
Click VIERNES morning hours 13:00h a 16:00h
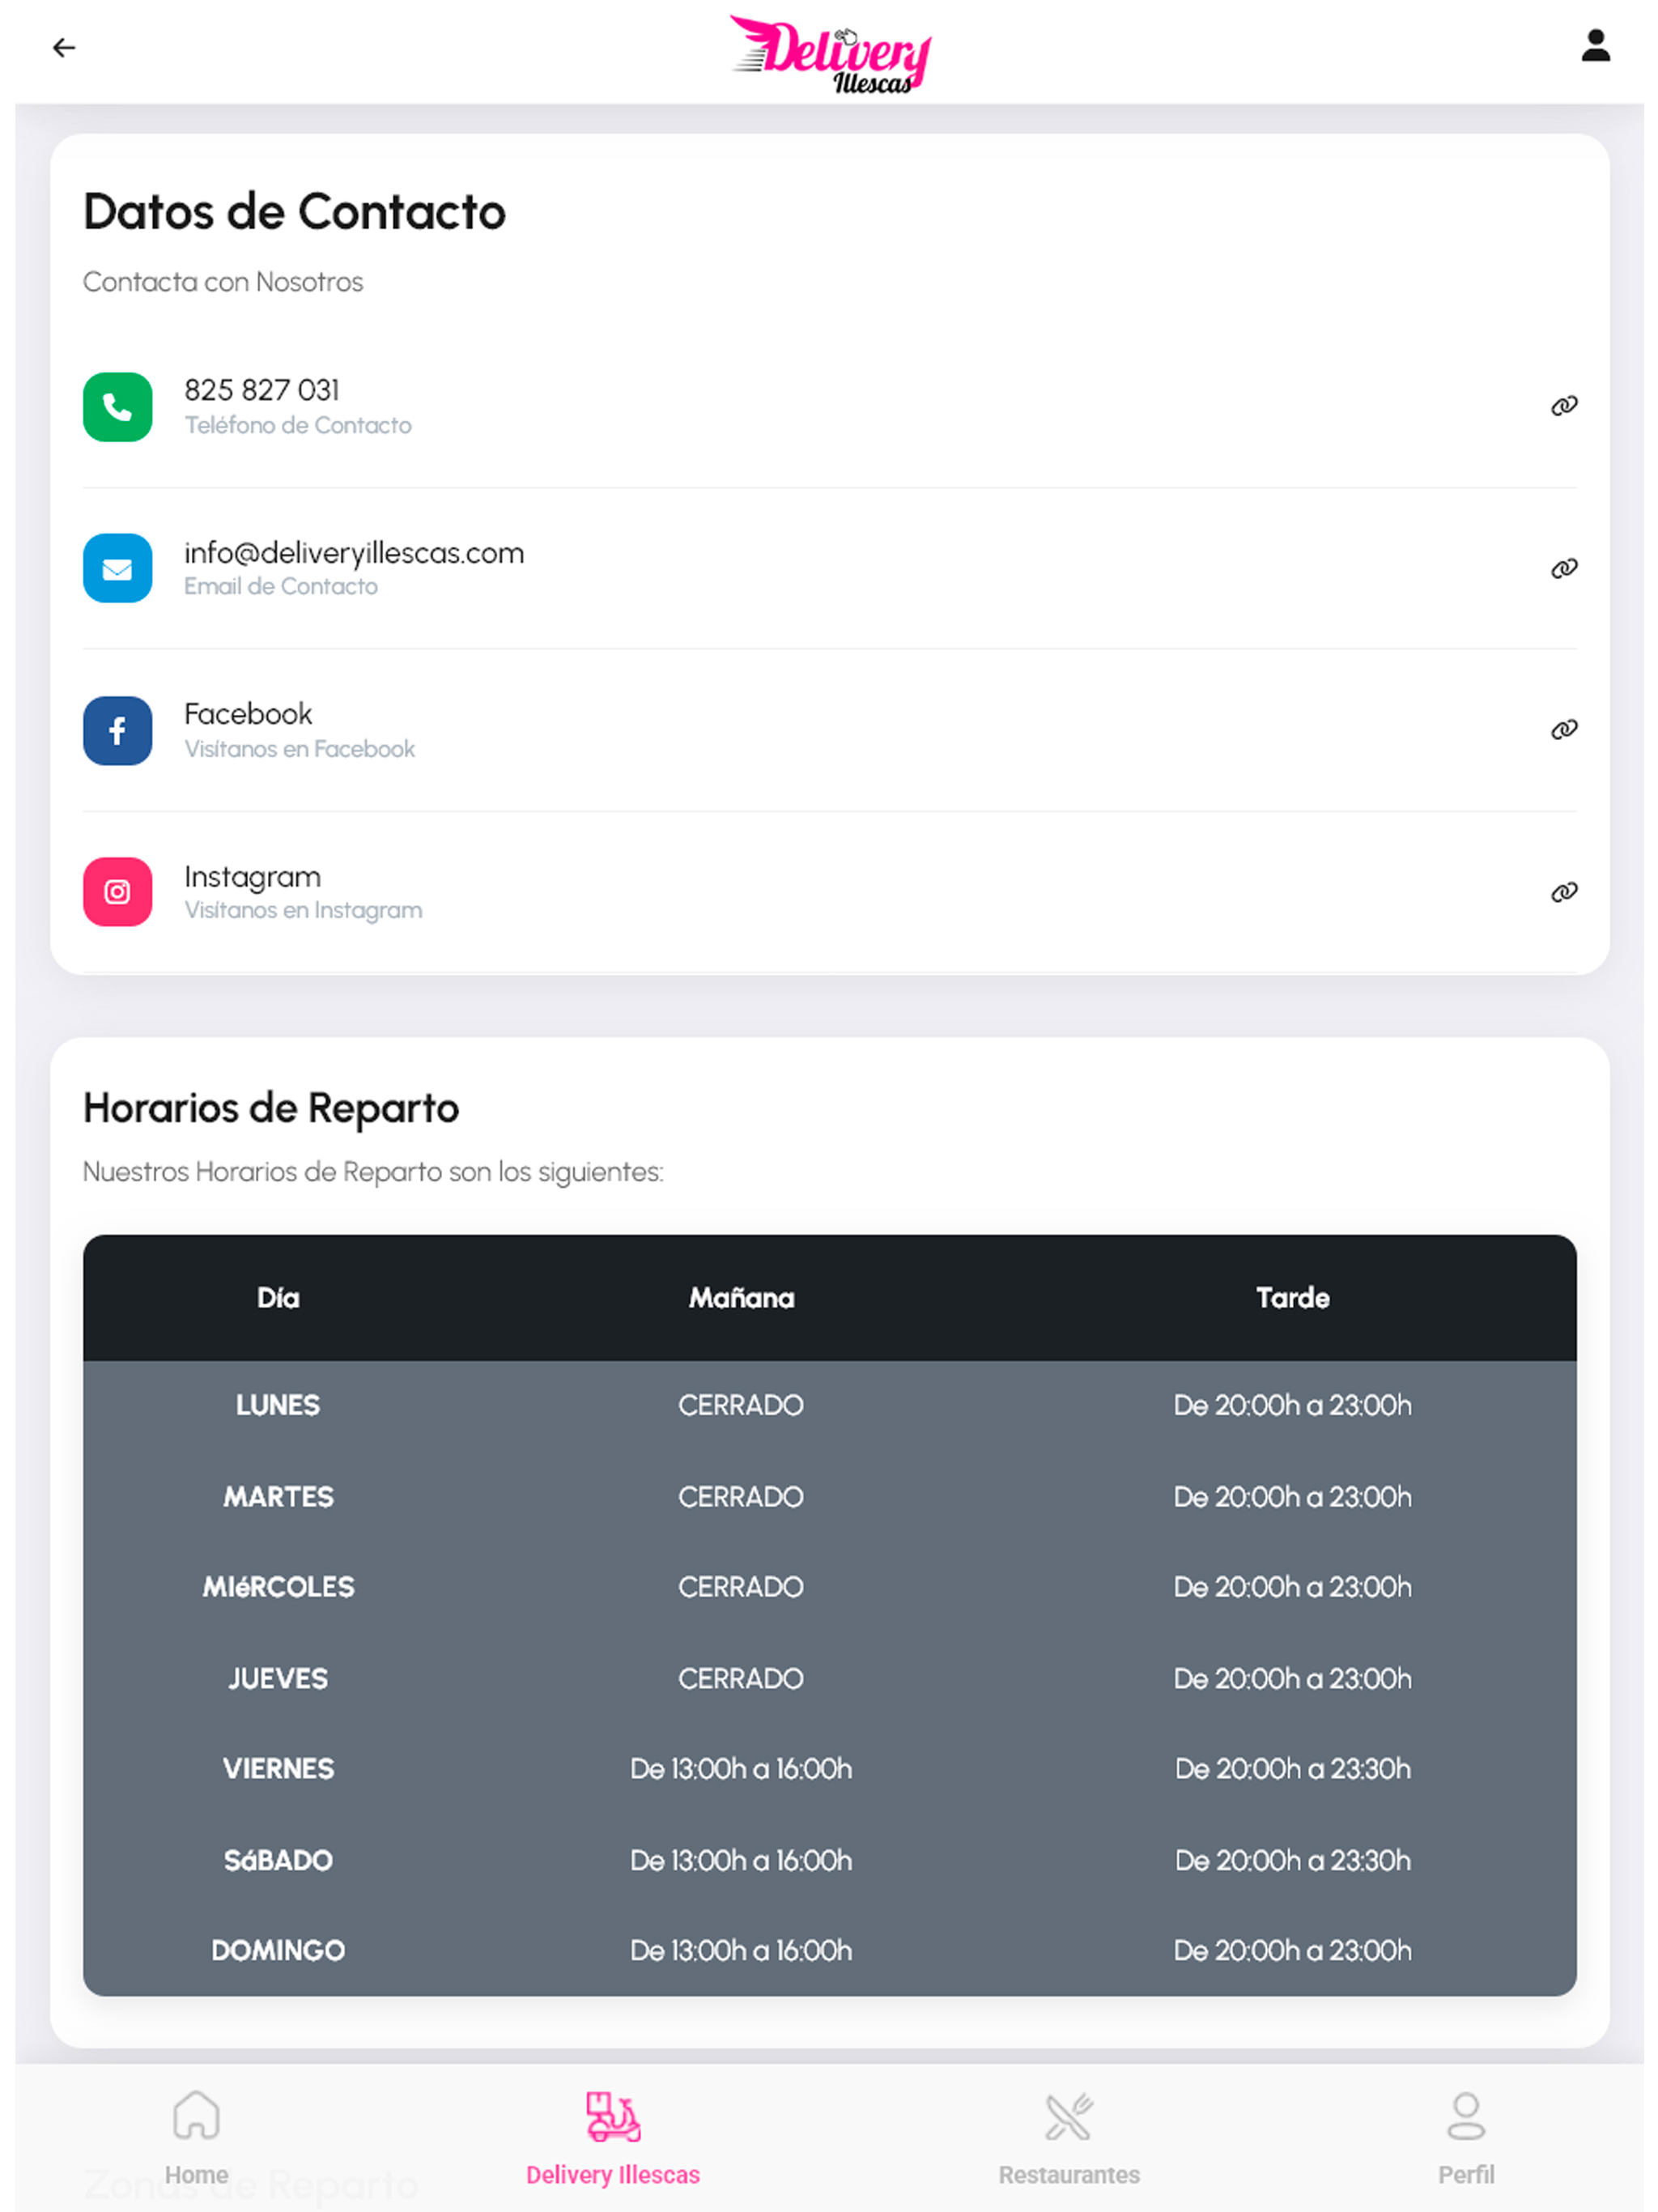point(741,1769)
